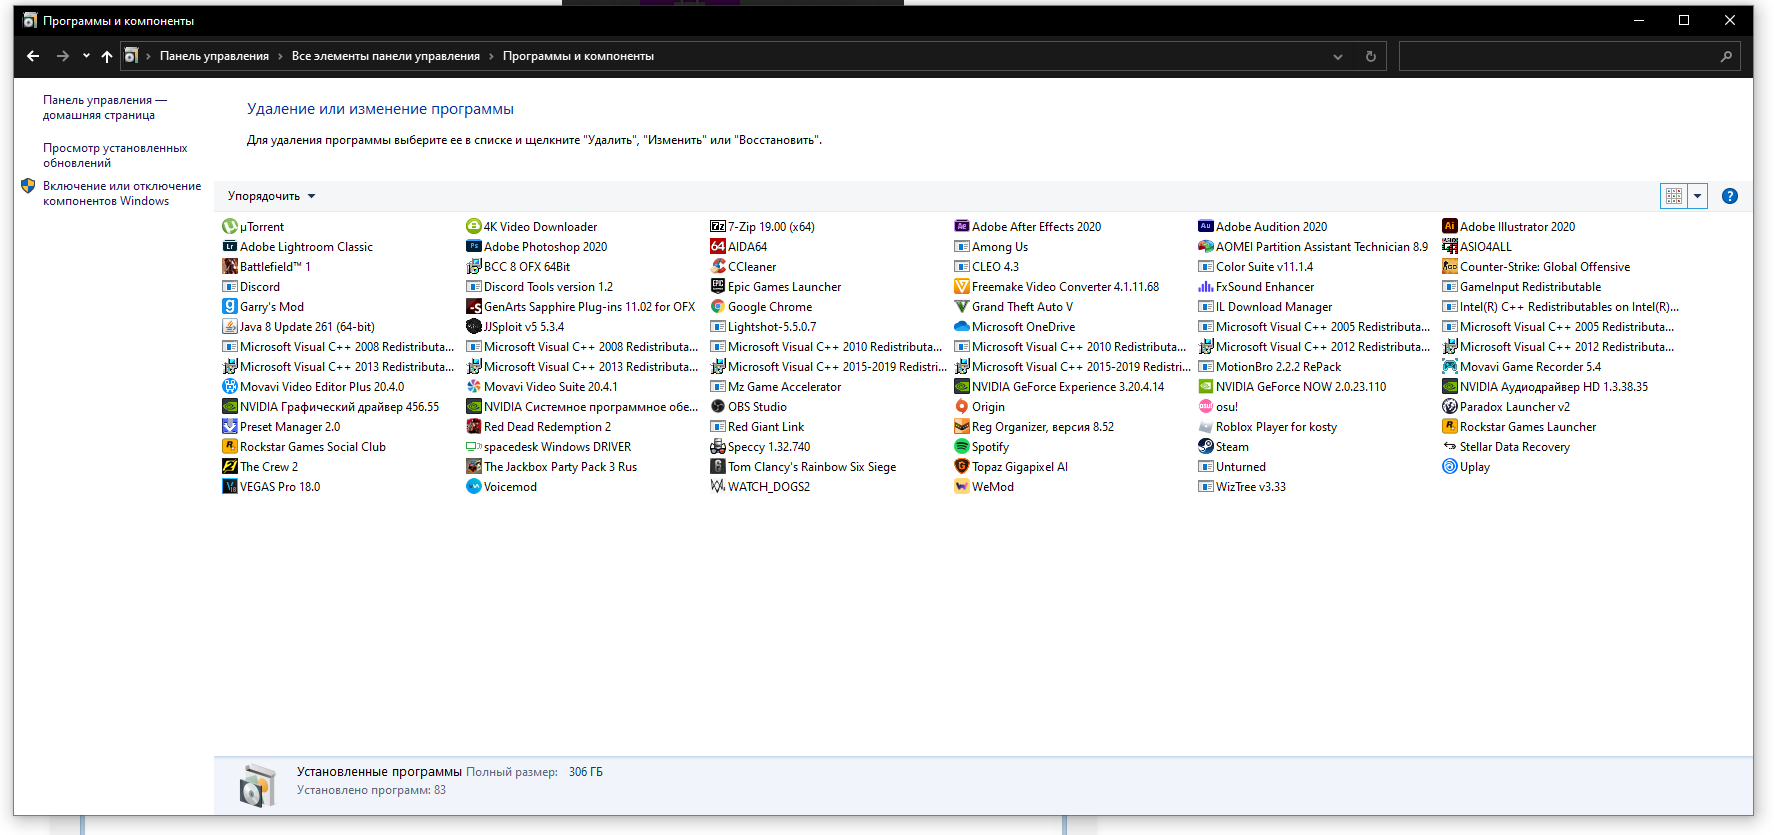Click the Counter-Strike: Global Offensive icon
This screenshot has width=1774, height=835.
(1450, 267)
